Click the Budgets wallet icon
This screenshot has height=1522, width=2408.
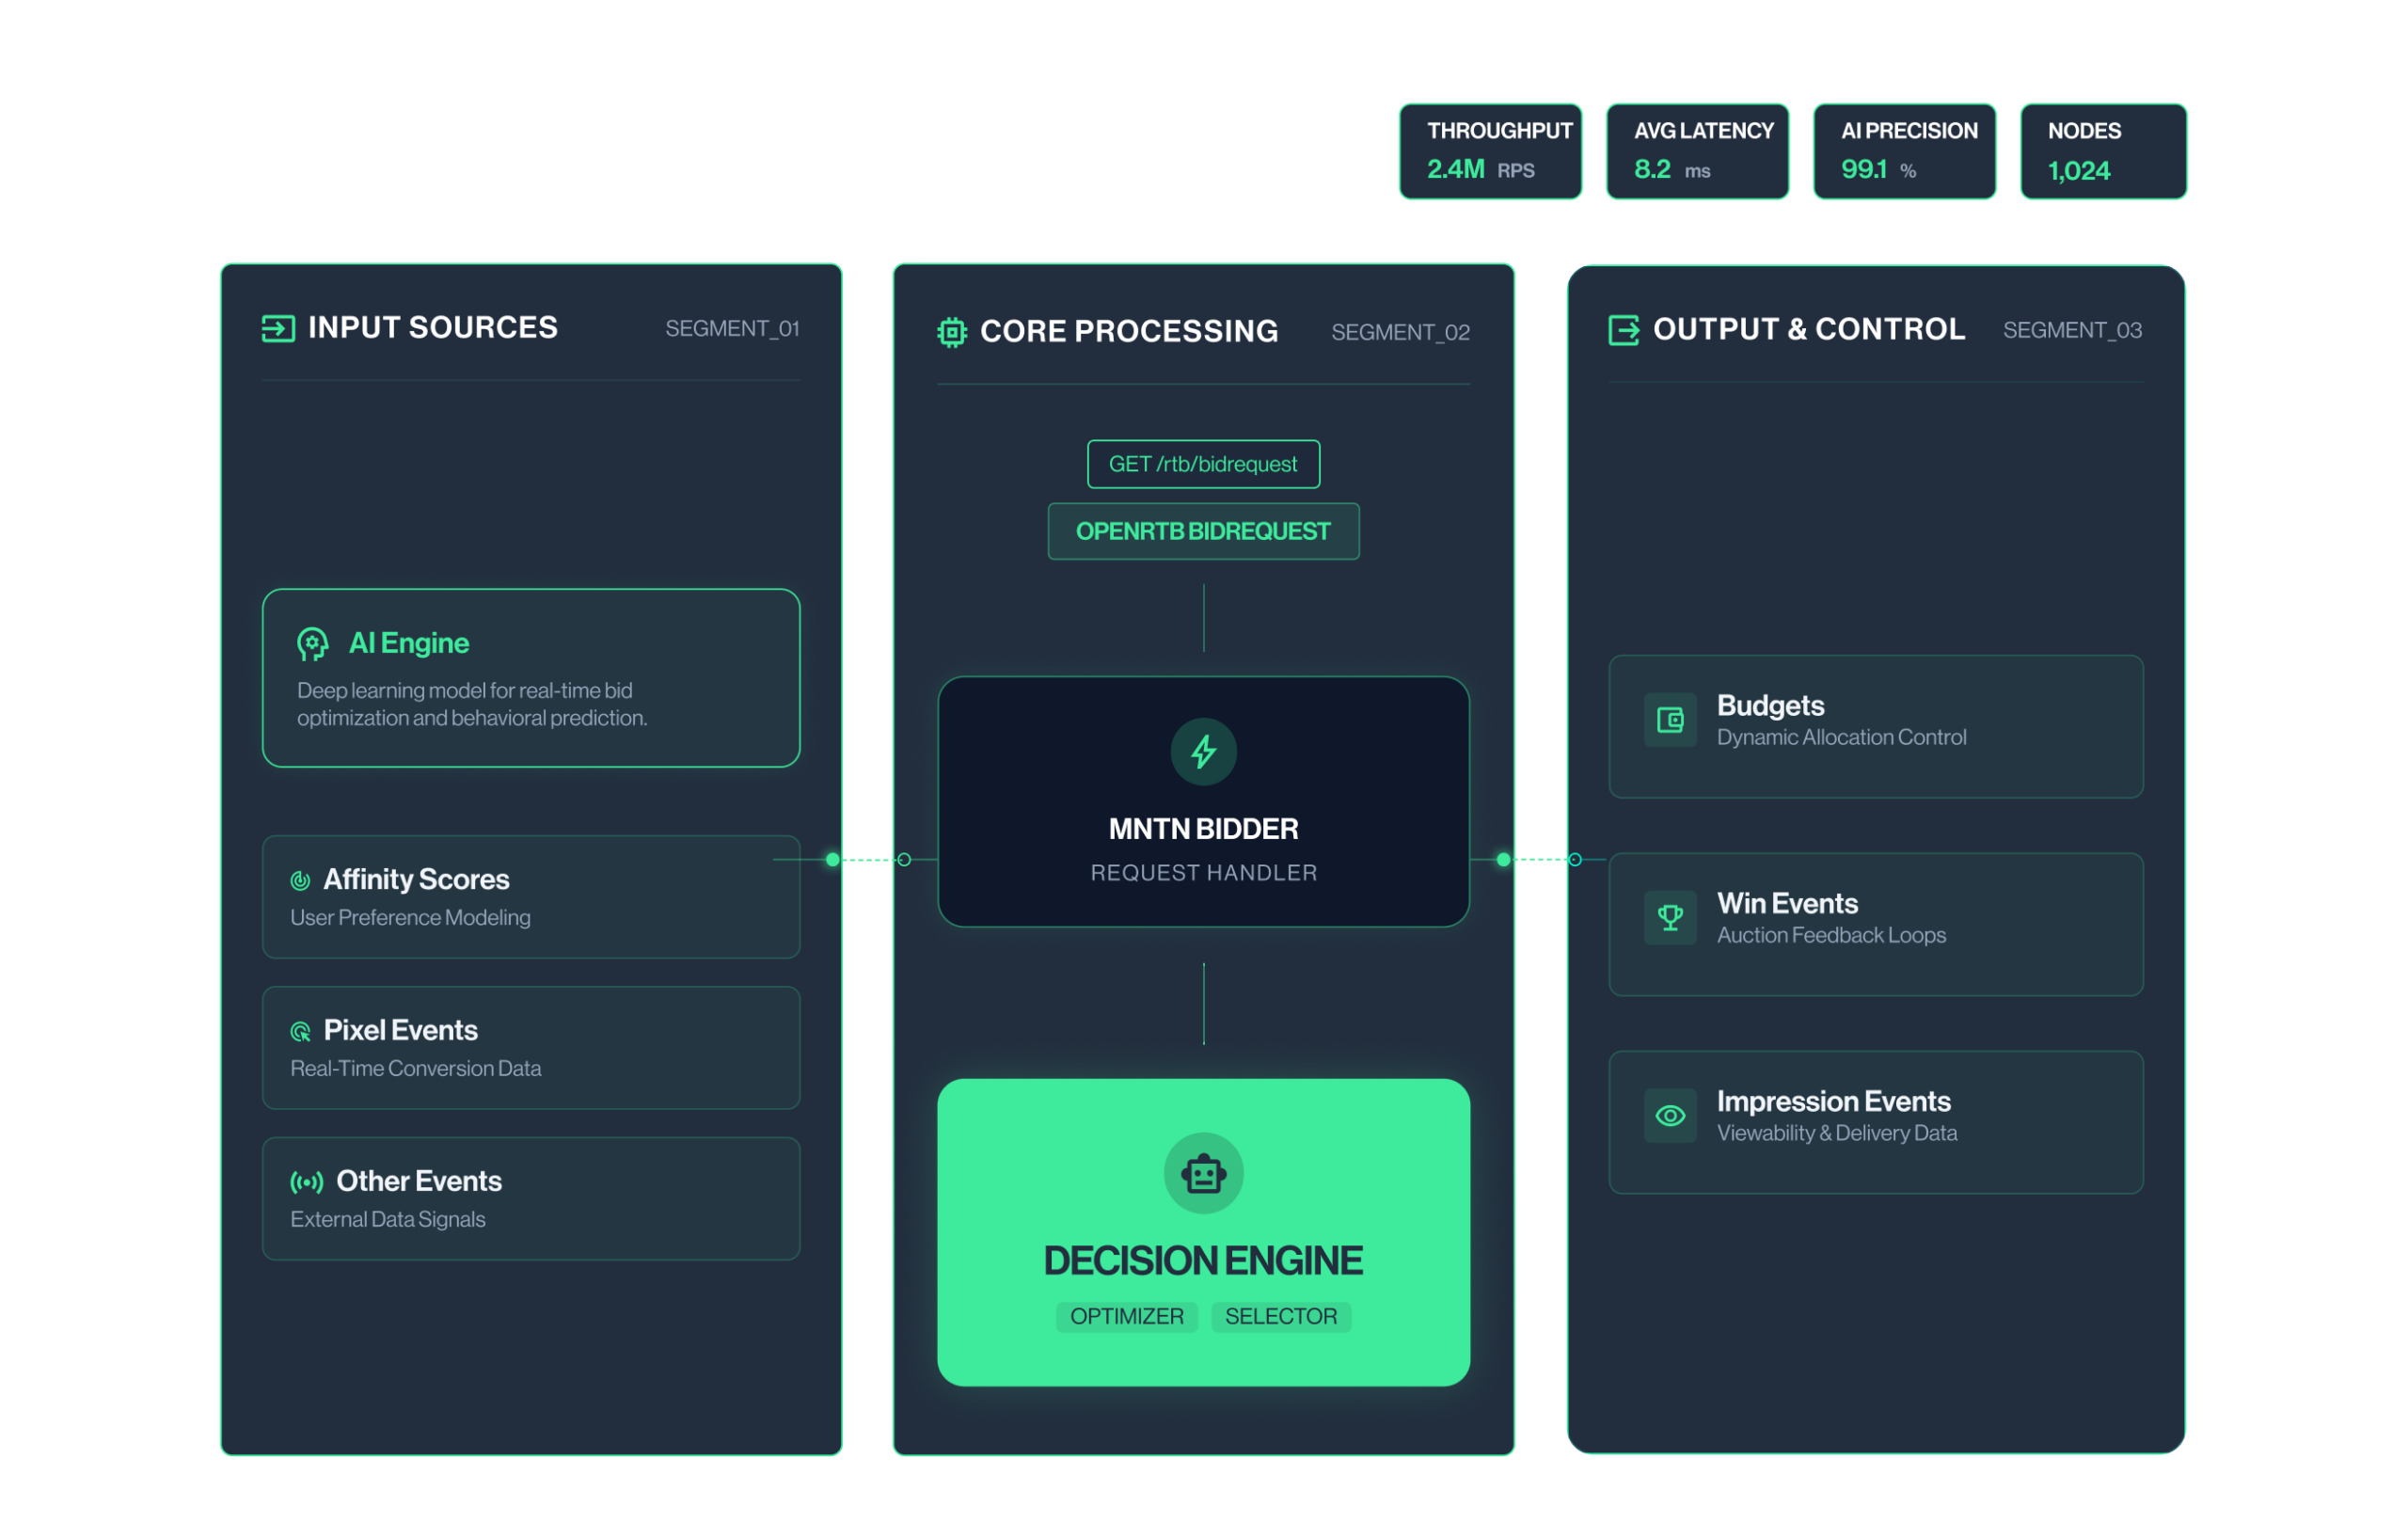pyautogui.click(x=1669, y=720)
